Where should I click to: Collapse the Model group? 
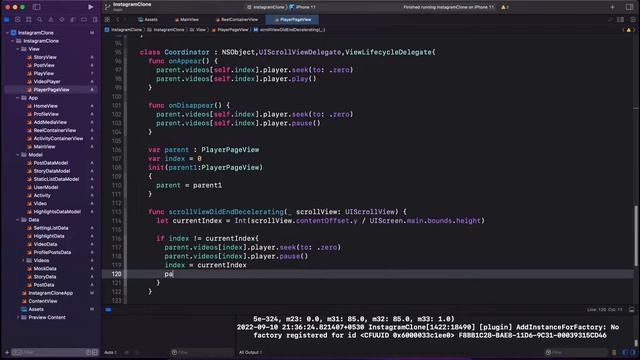point(18,155)
